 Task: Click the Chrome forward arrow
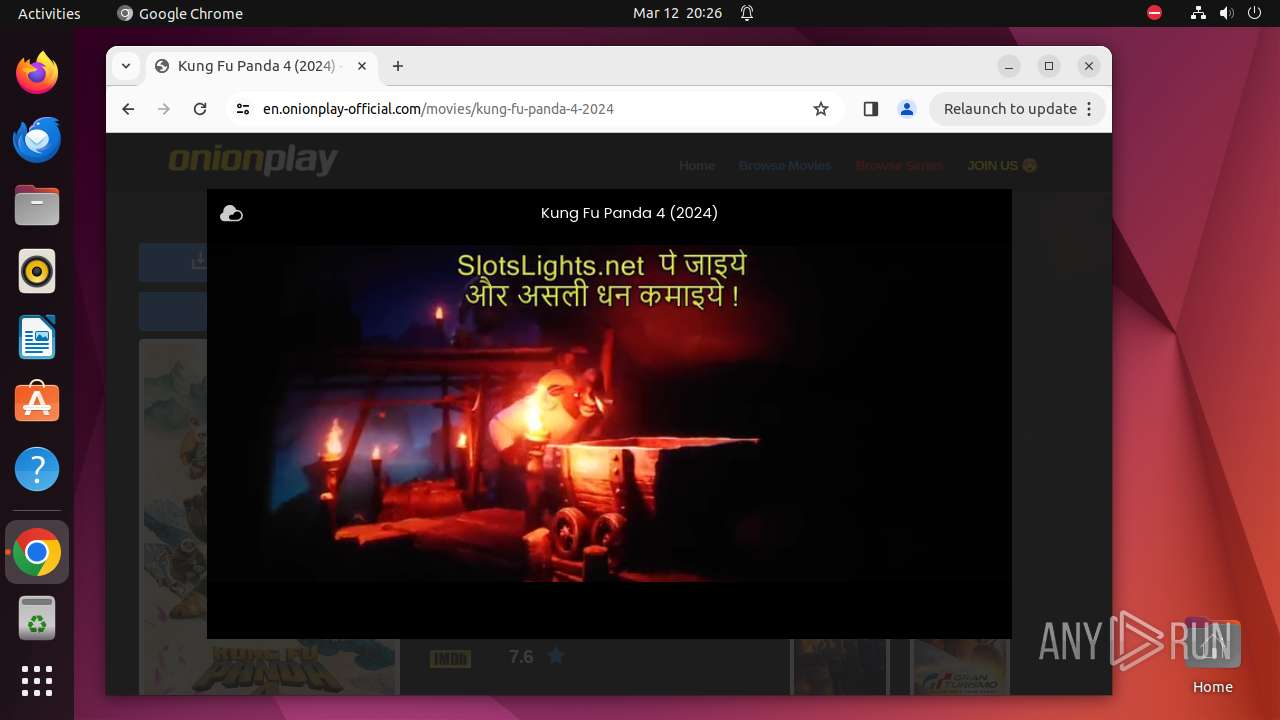click(164, 109)
